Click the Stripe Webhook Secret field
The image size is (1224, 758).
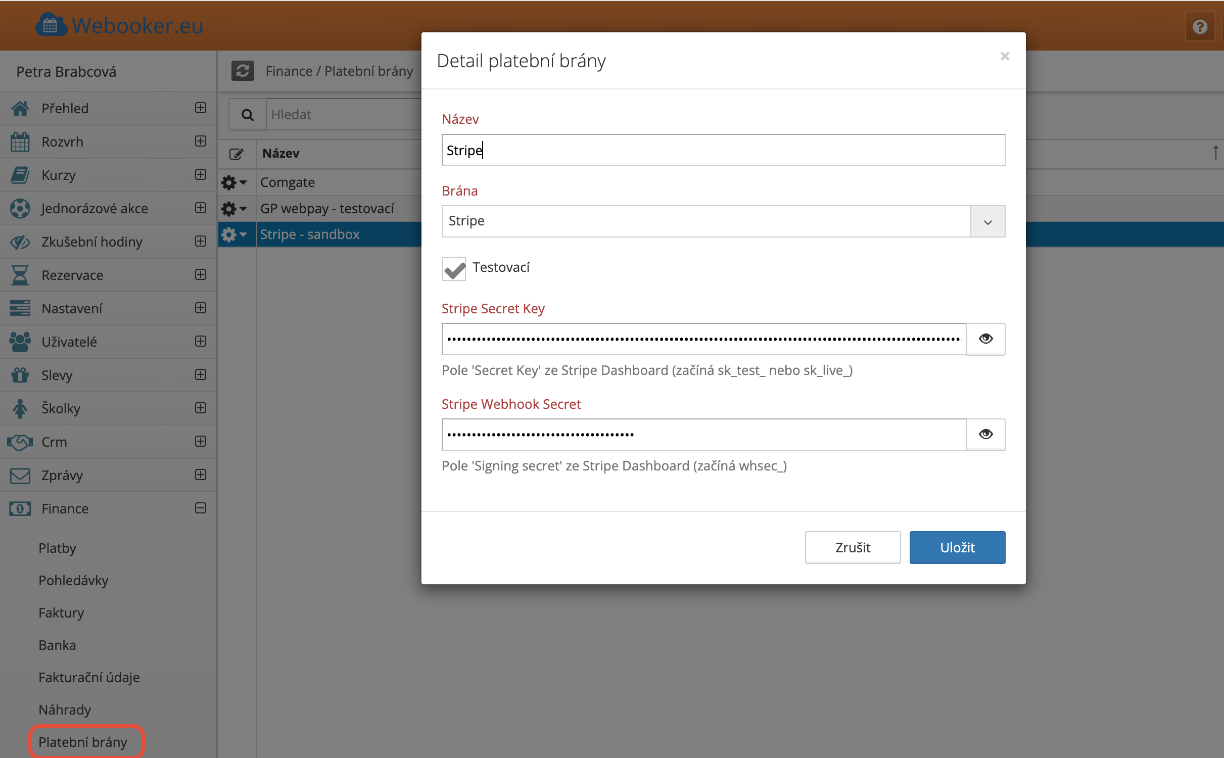tap(704, 434)
